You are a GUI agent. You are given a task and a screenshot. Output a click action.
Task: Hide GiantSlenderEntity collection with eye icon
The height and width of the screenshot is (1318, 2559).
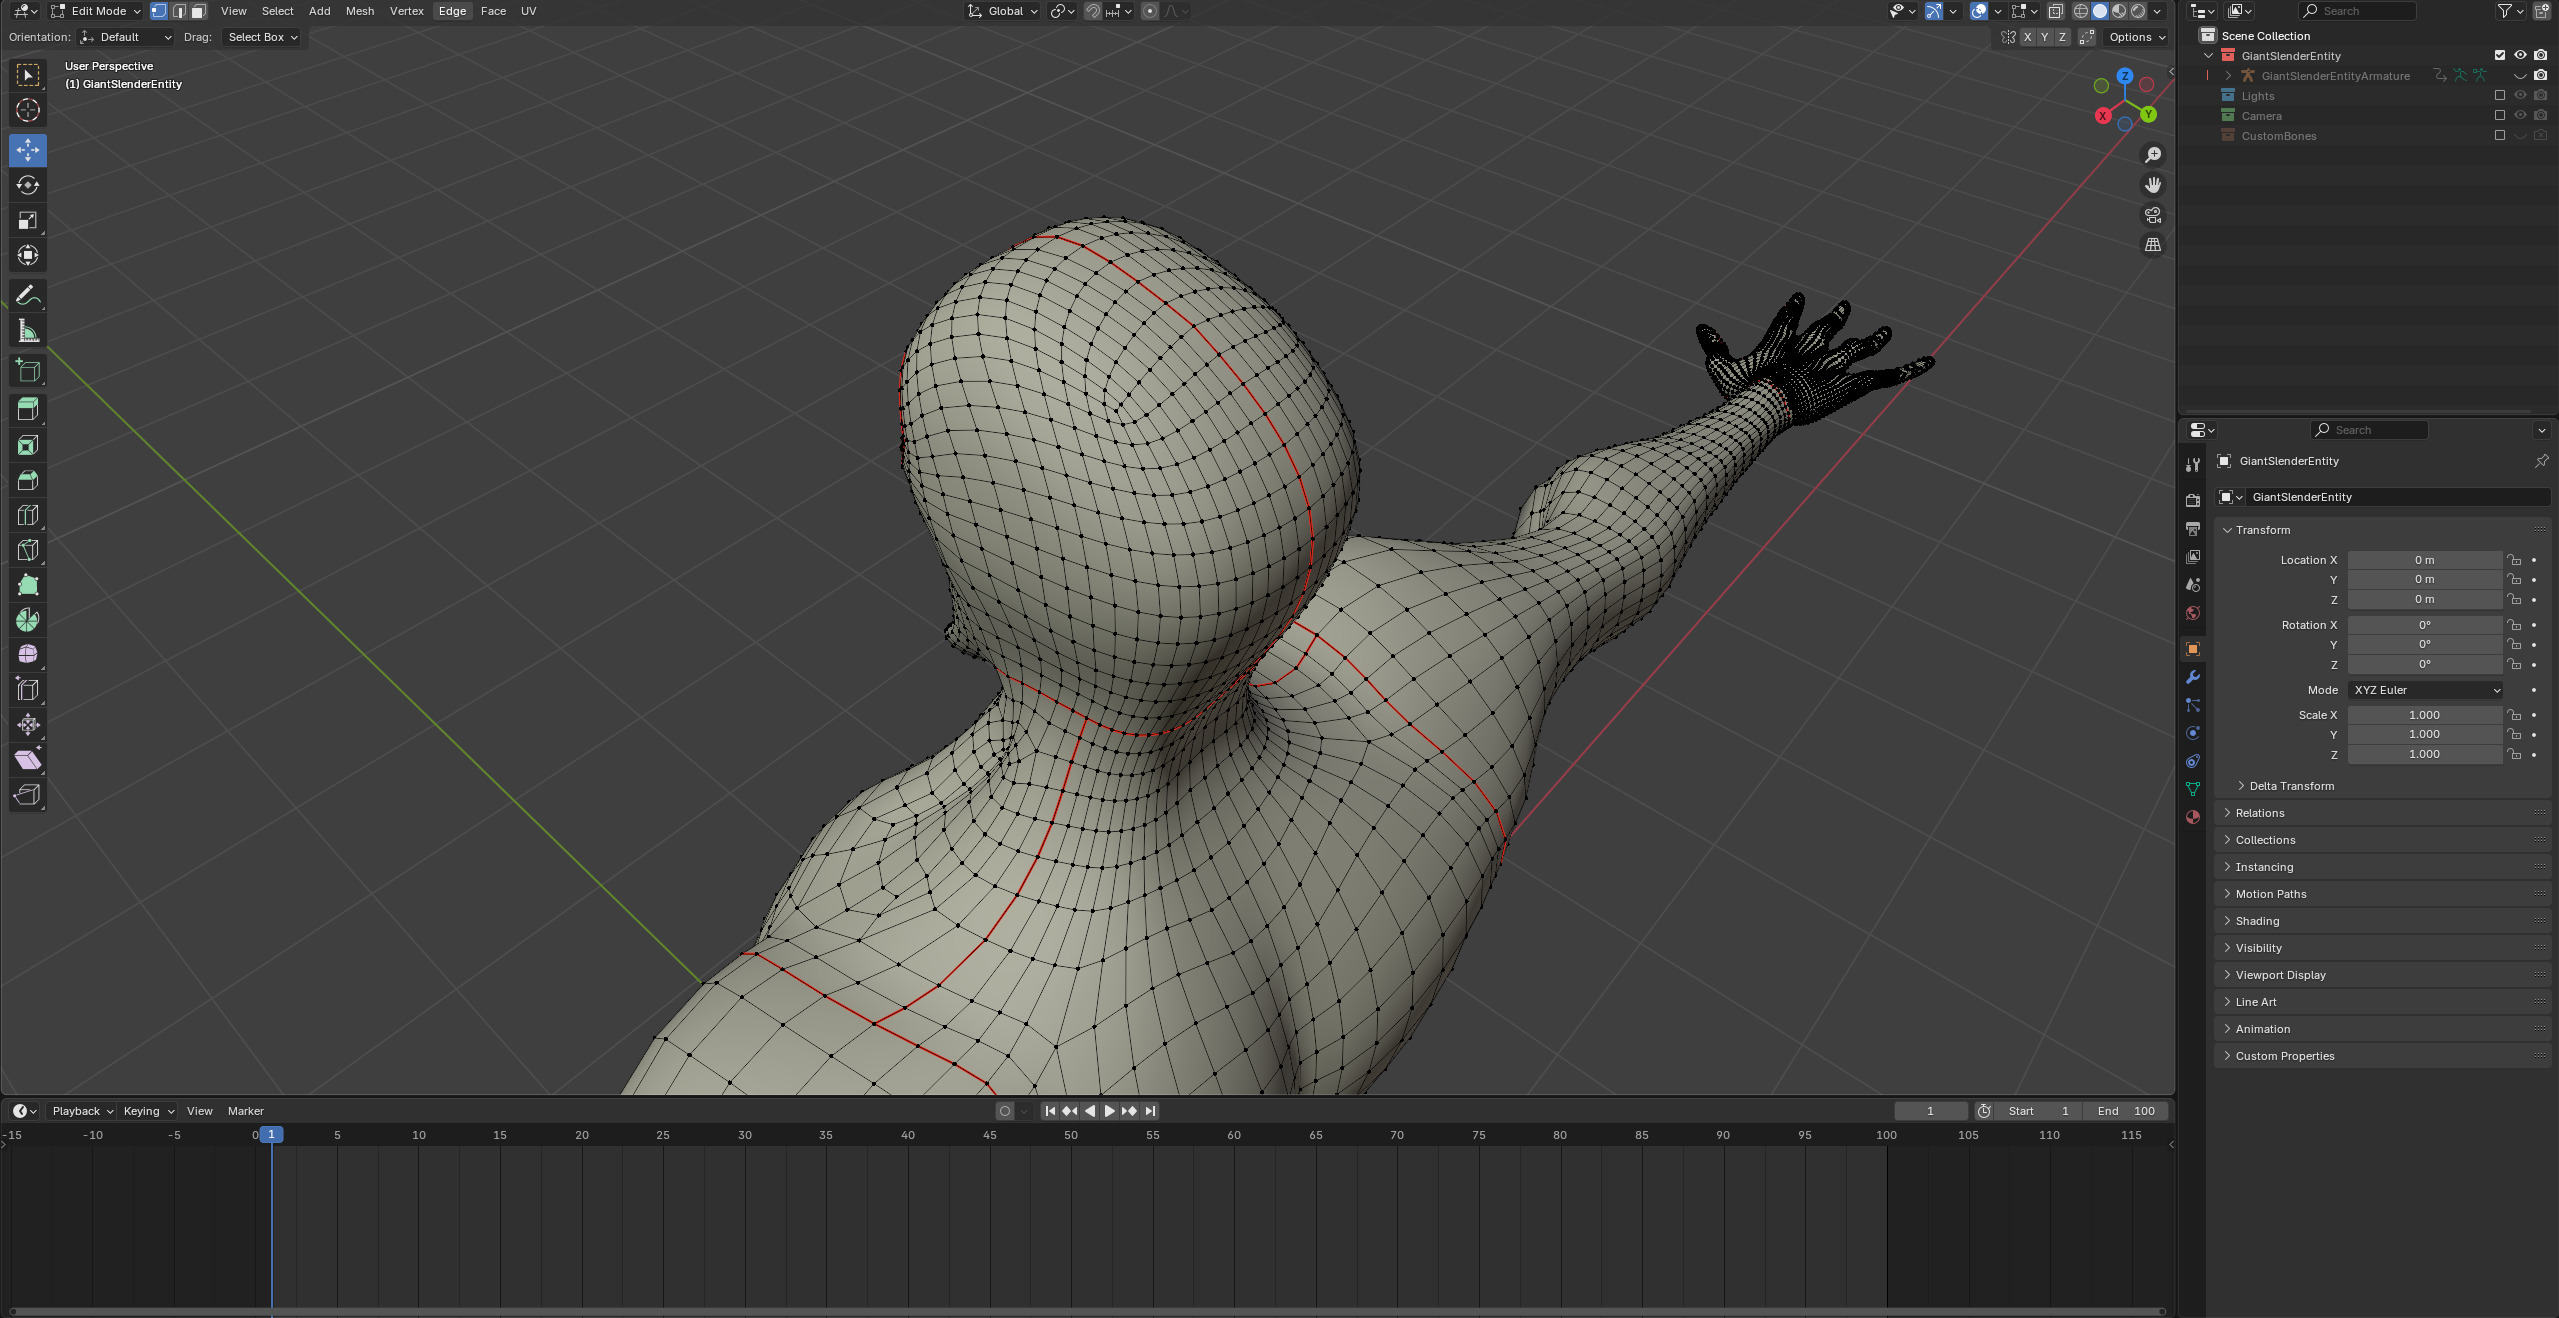click(2520, 55)
